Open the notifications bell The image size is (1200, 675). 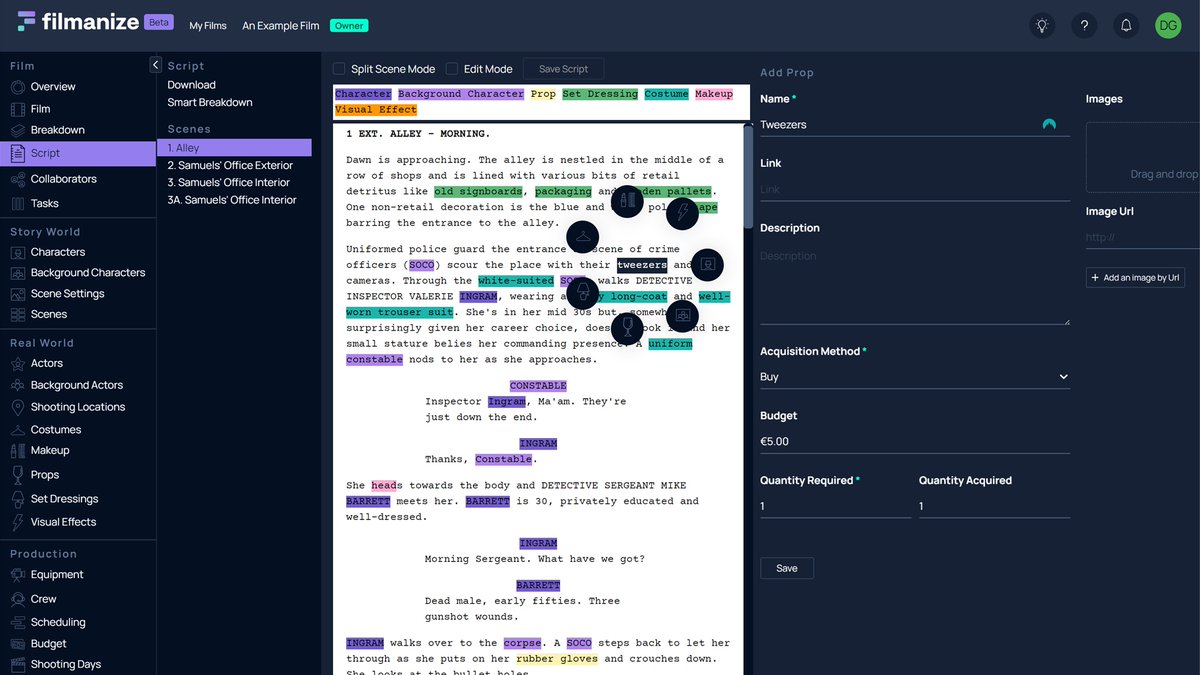coord(1126,25)
